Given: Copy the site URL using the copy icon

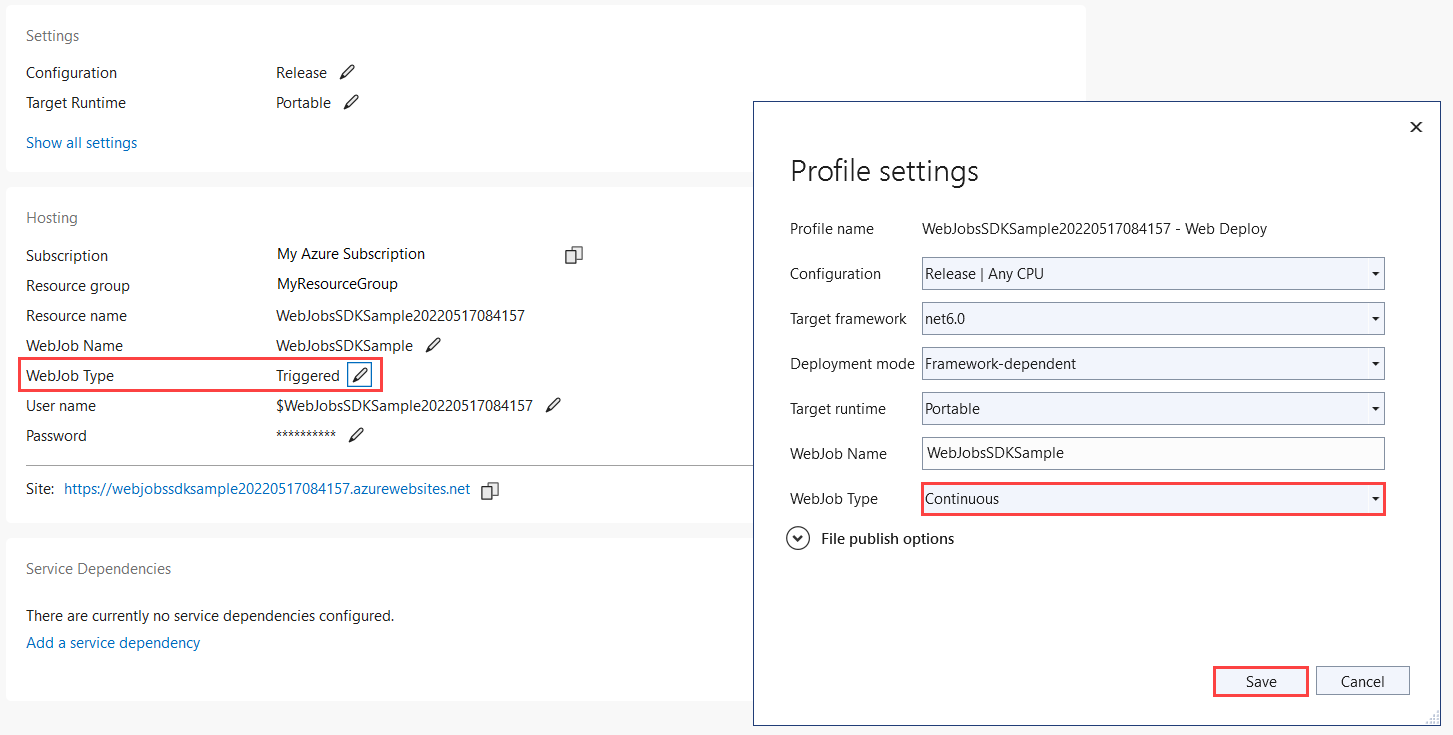Looking at the screenshot, I should tap(490, 490).
